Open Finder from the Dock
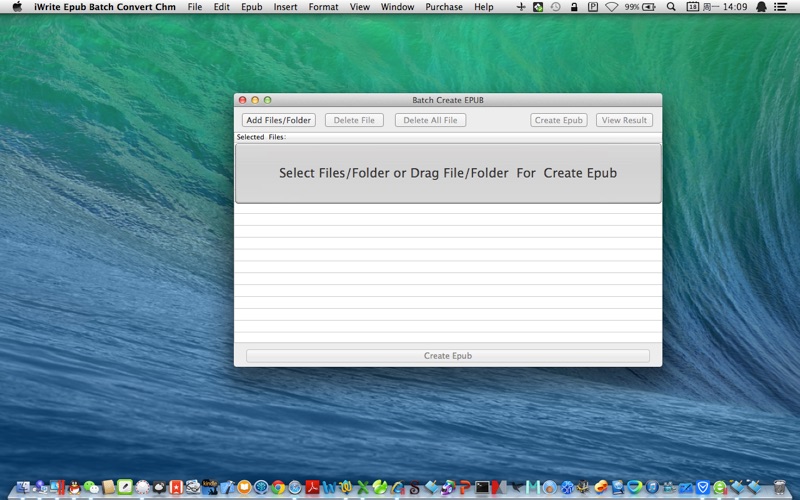Screen dimensions: 800x500 (x=23, y=487)
